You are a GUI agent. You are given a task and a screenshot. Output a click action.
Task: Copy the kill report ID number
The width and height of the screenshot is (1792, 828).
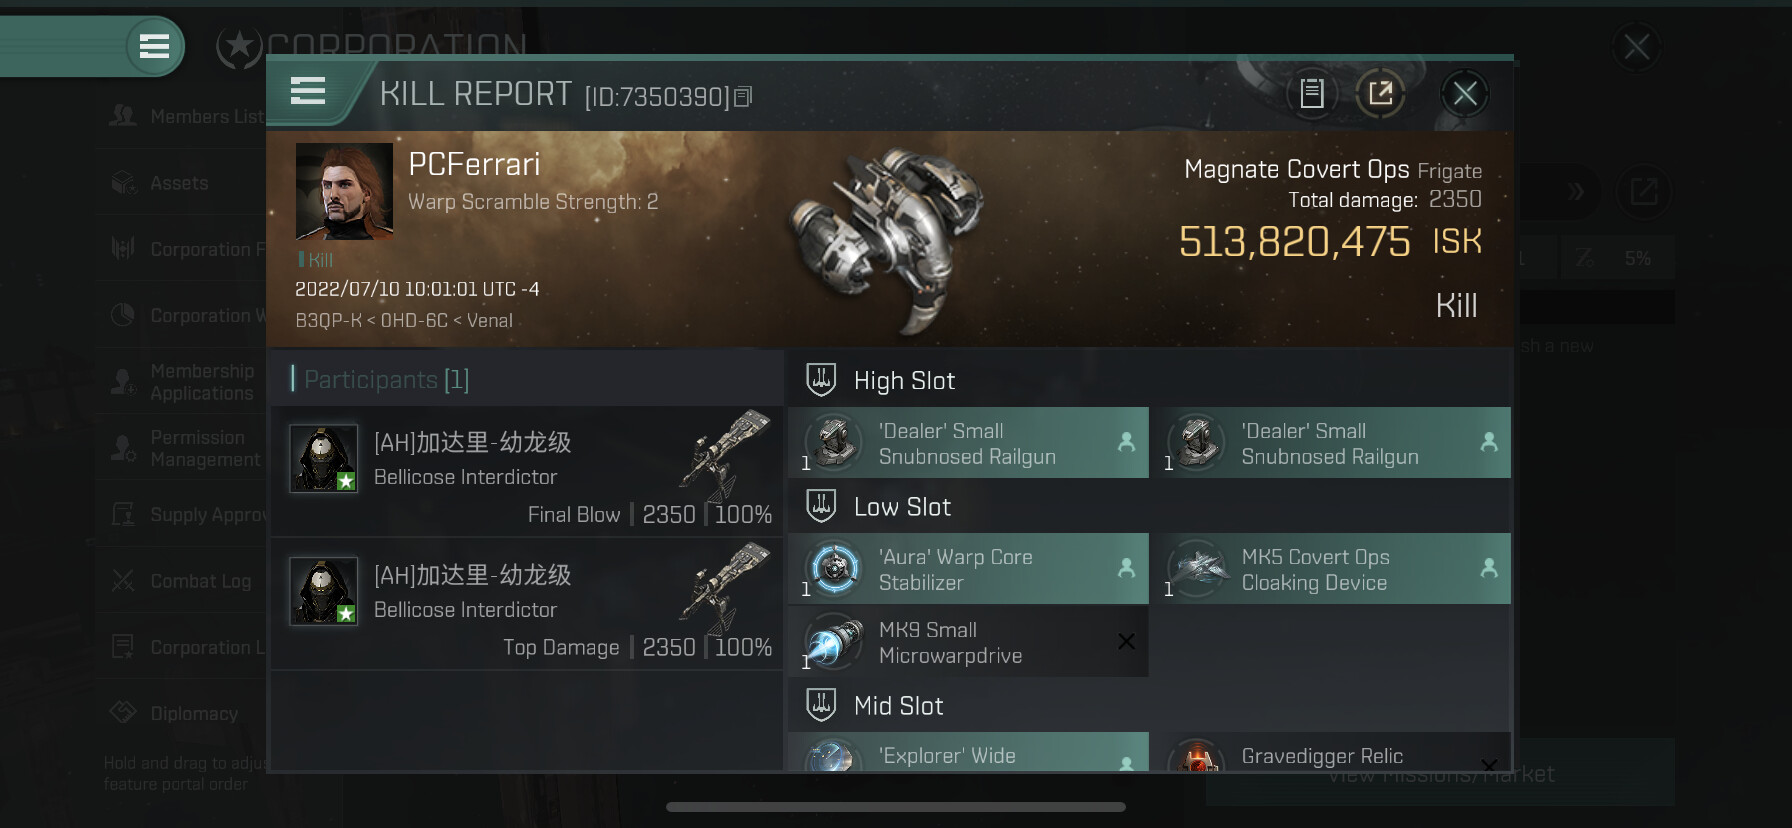(x=744, y=97)
